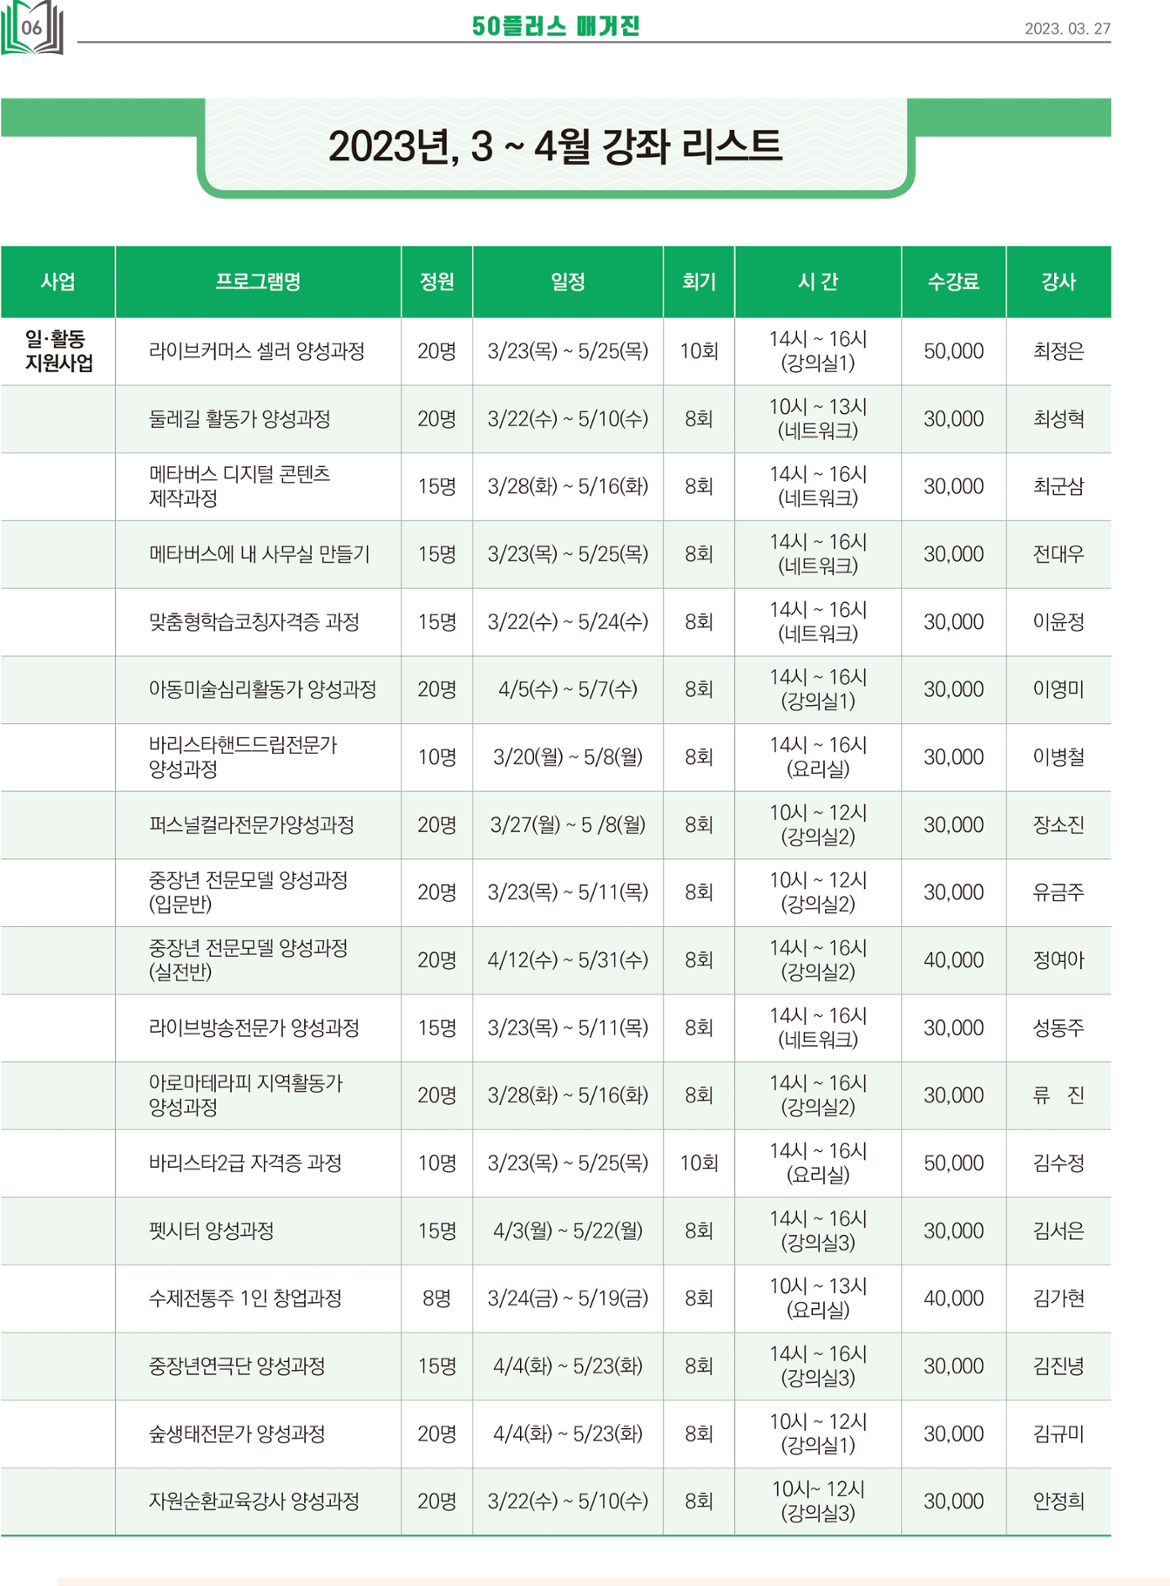Select the 수강료 column header

coord(953,282)
